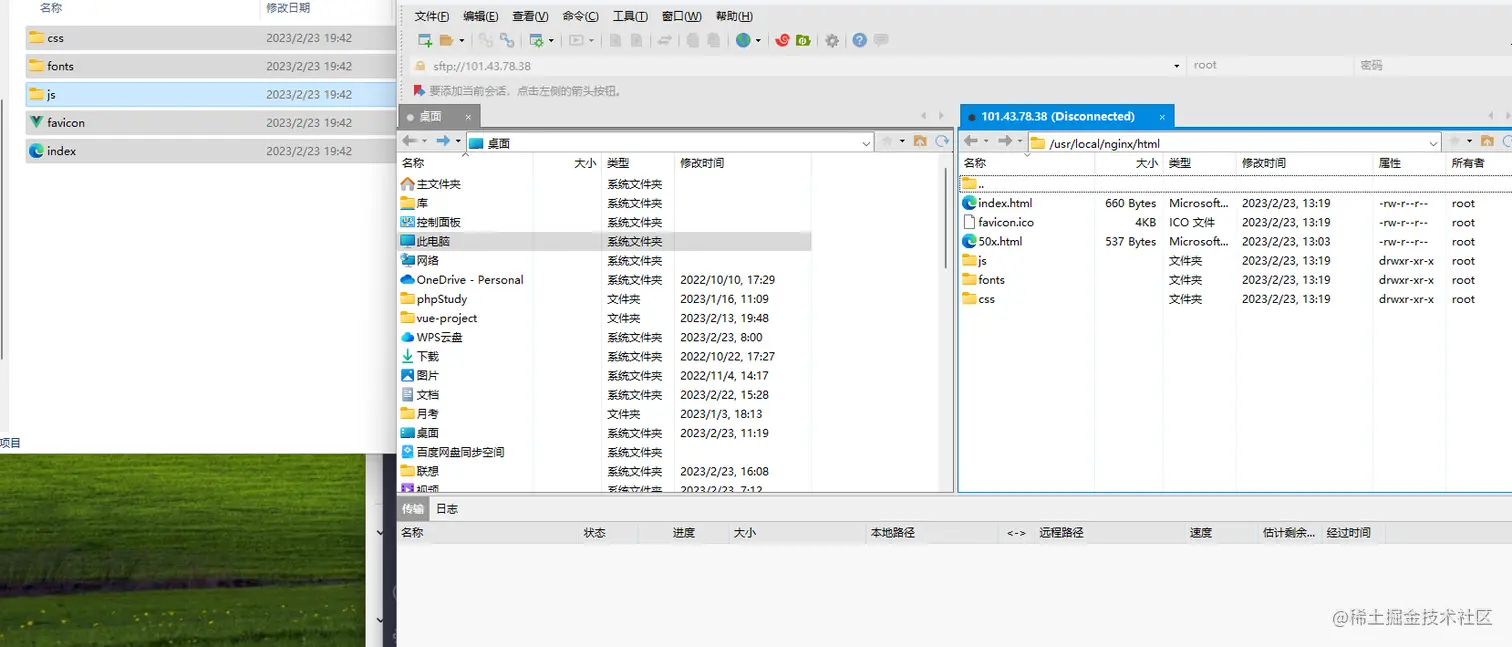Sort remote files by 属性 column header

point(1410,163)
